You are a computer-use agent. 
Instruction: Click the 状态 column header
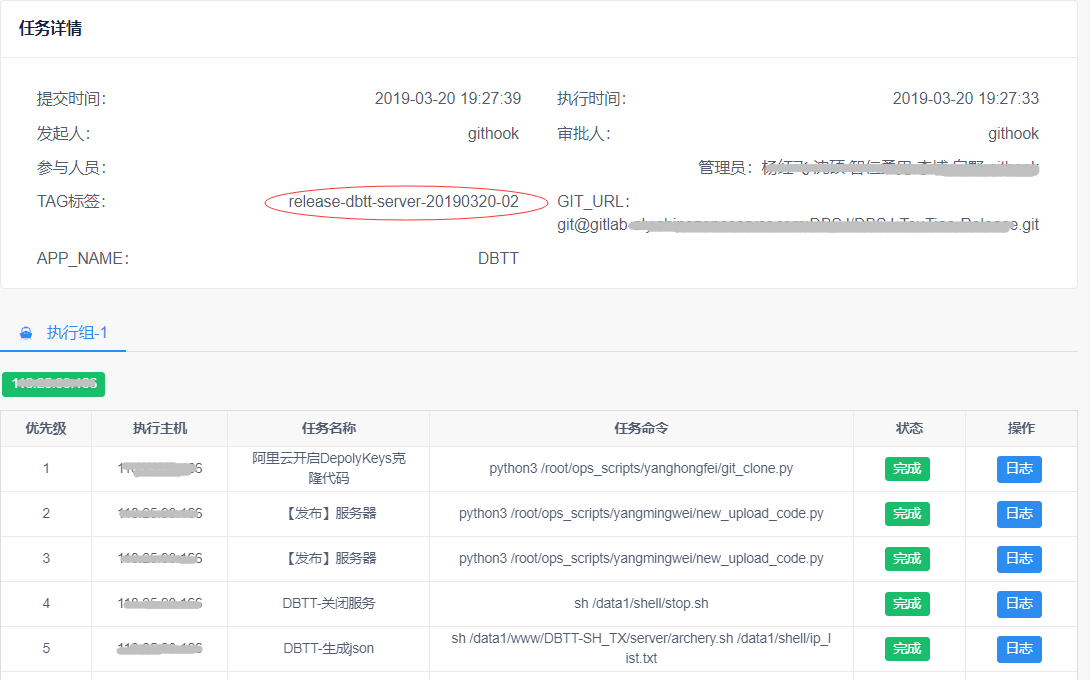tap(910, 428)
